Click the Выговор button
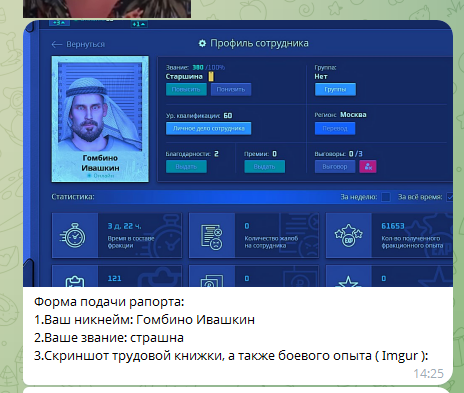Viewport: 464px width, 393px height. pos(335,167)
